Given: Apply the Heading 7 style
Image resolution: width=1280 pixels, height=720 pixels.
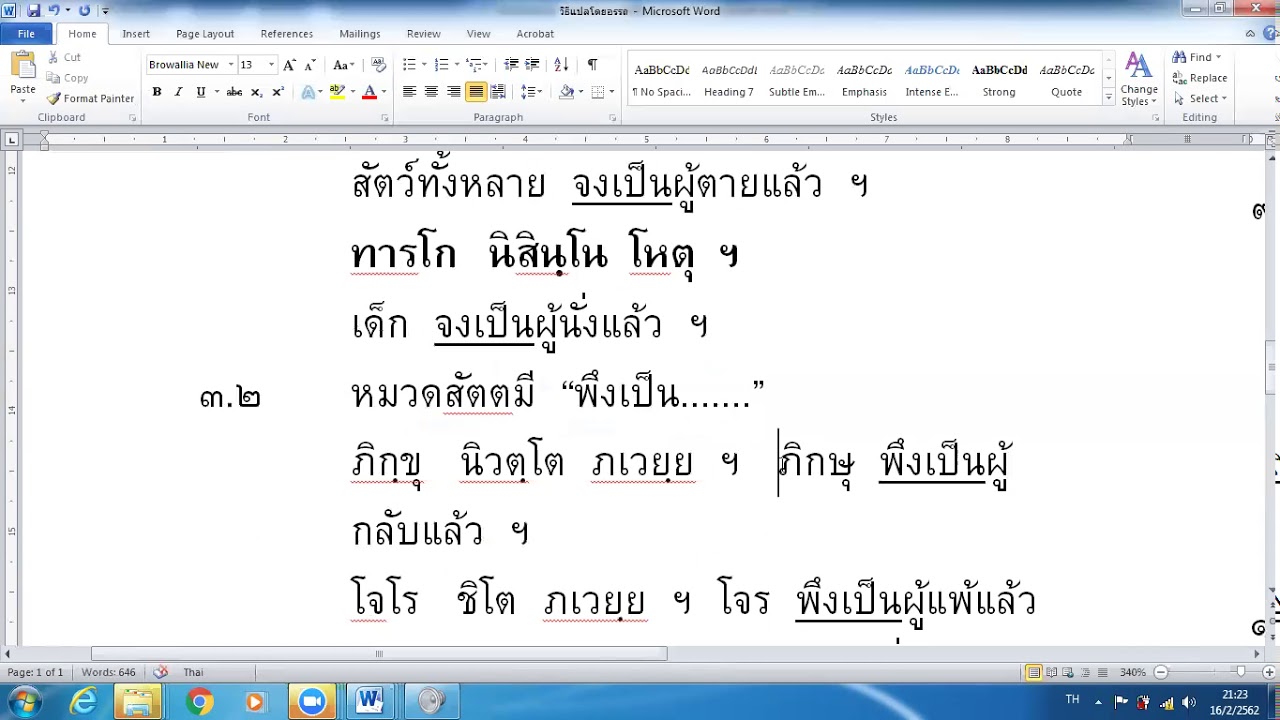Looking at the screenshot, I should [729, 79].
